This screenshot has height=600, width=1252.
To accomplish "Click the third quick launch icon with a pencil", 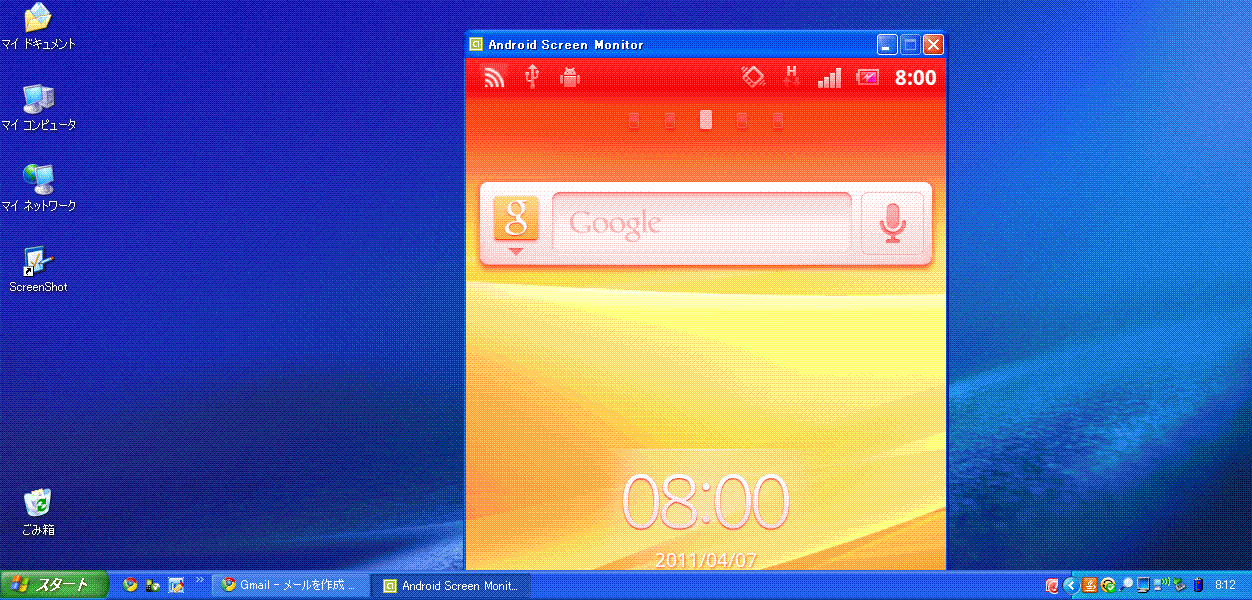I will [x=176, y=585].
